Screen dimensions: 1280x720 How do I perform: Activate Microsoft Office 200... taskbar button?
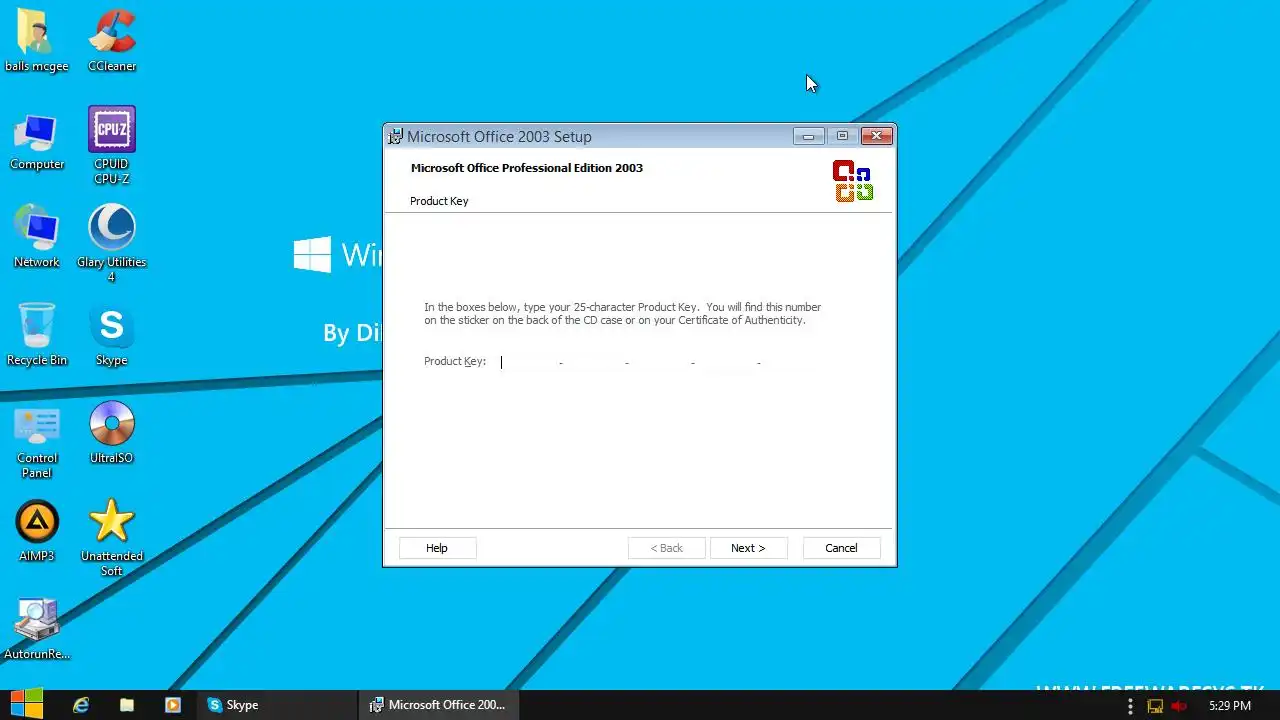pos(438,705)
